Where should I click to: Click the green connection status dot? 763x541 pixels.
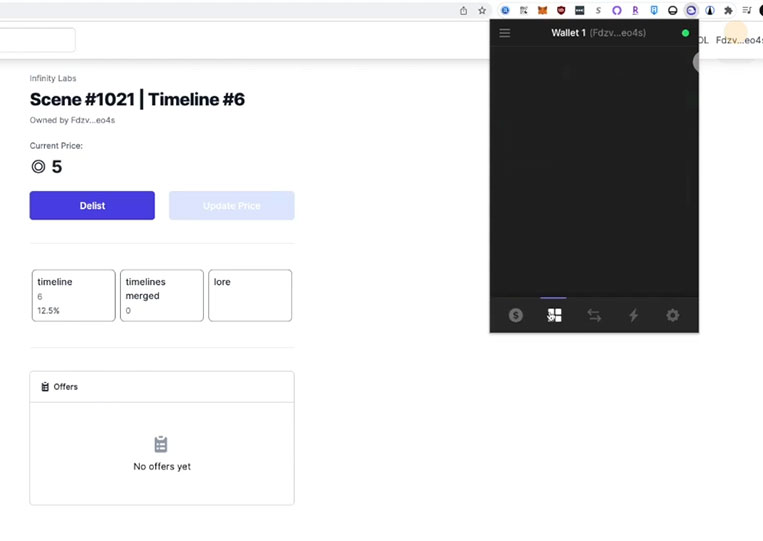coord(685,33)
